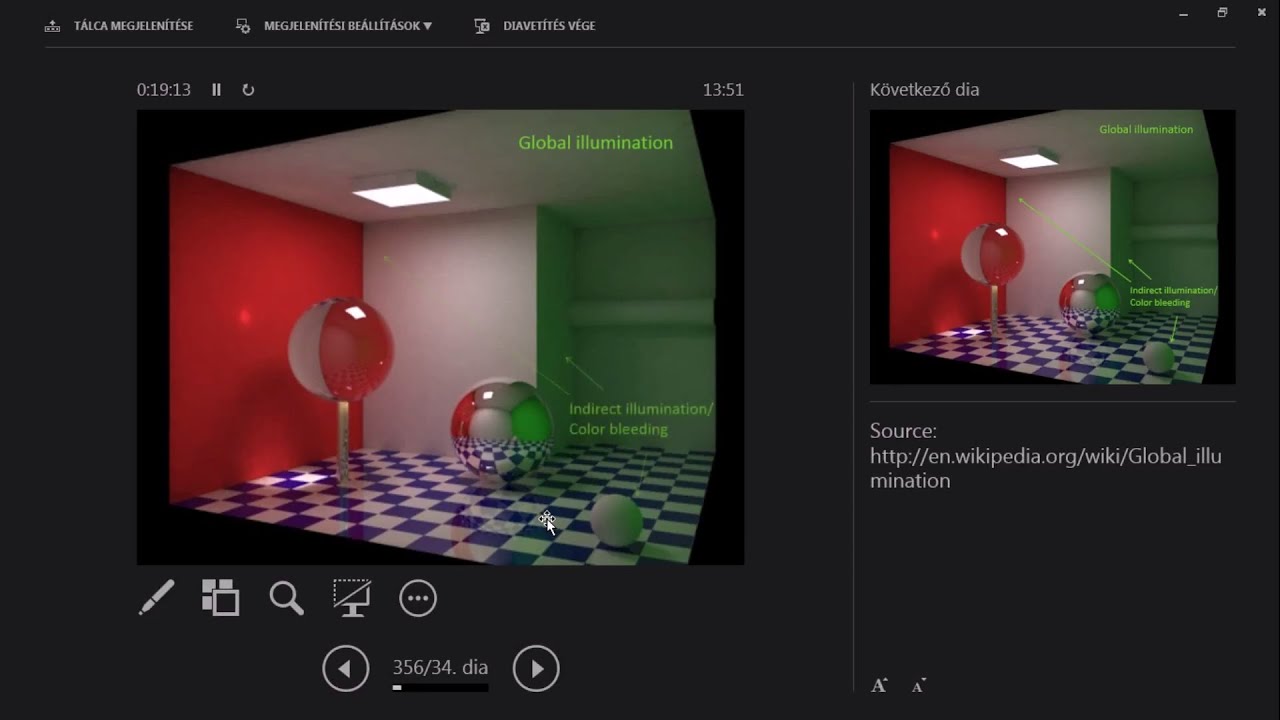Viewport: 1280px width, 720px height.
Task: Decrease notes font size with small A icon
Action: [916, 685]
